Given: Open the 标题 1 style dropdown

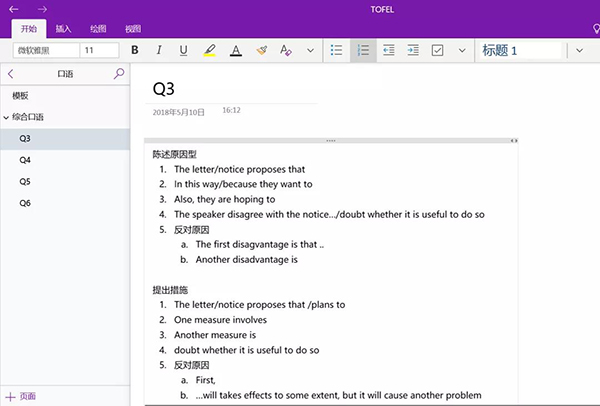Looking at the screenshot, I should pyautogui.click(x=520, y=50).
